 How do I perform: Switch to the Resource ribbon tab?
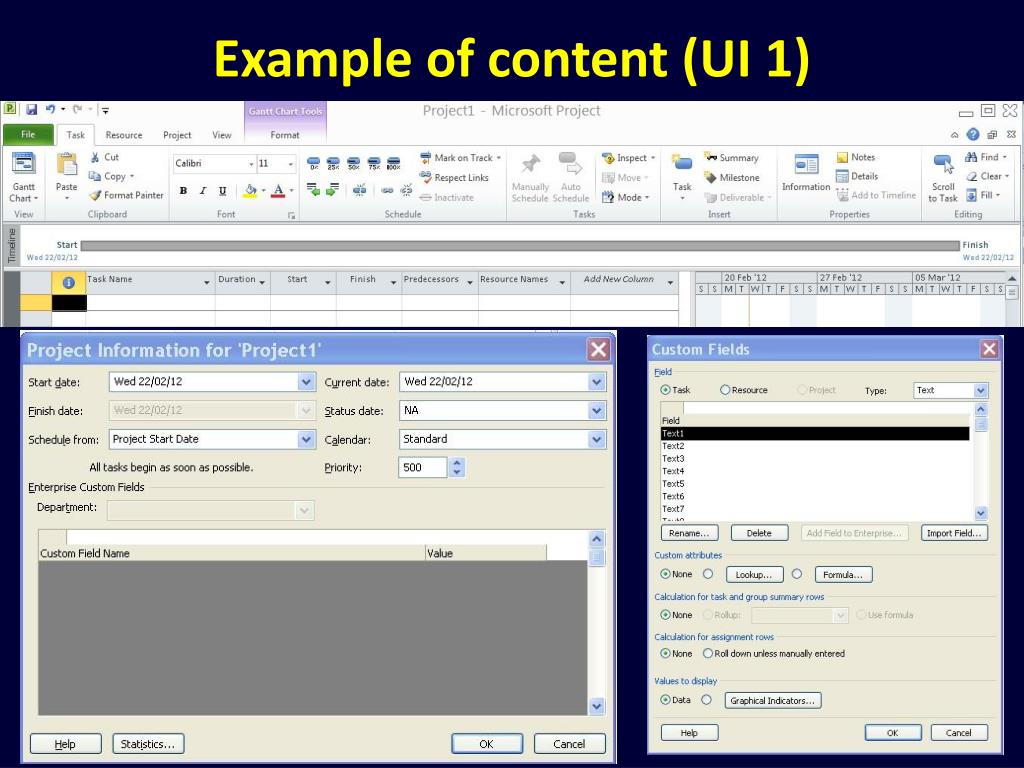(x=123, y=135)
